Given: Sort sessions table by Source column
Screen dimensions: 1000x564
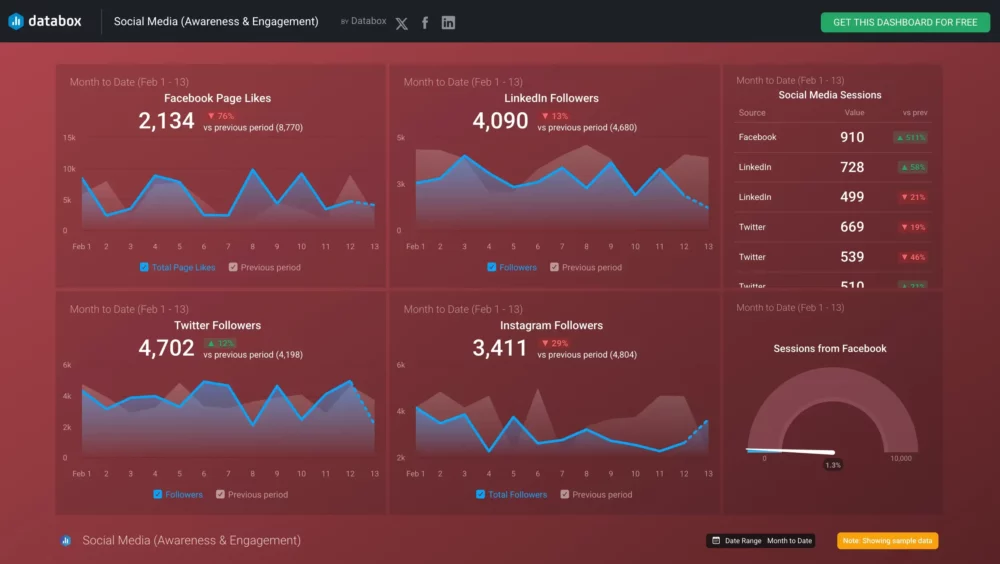Looking at the screenshot, I should 752,113.
